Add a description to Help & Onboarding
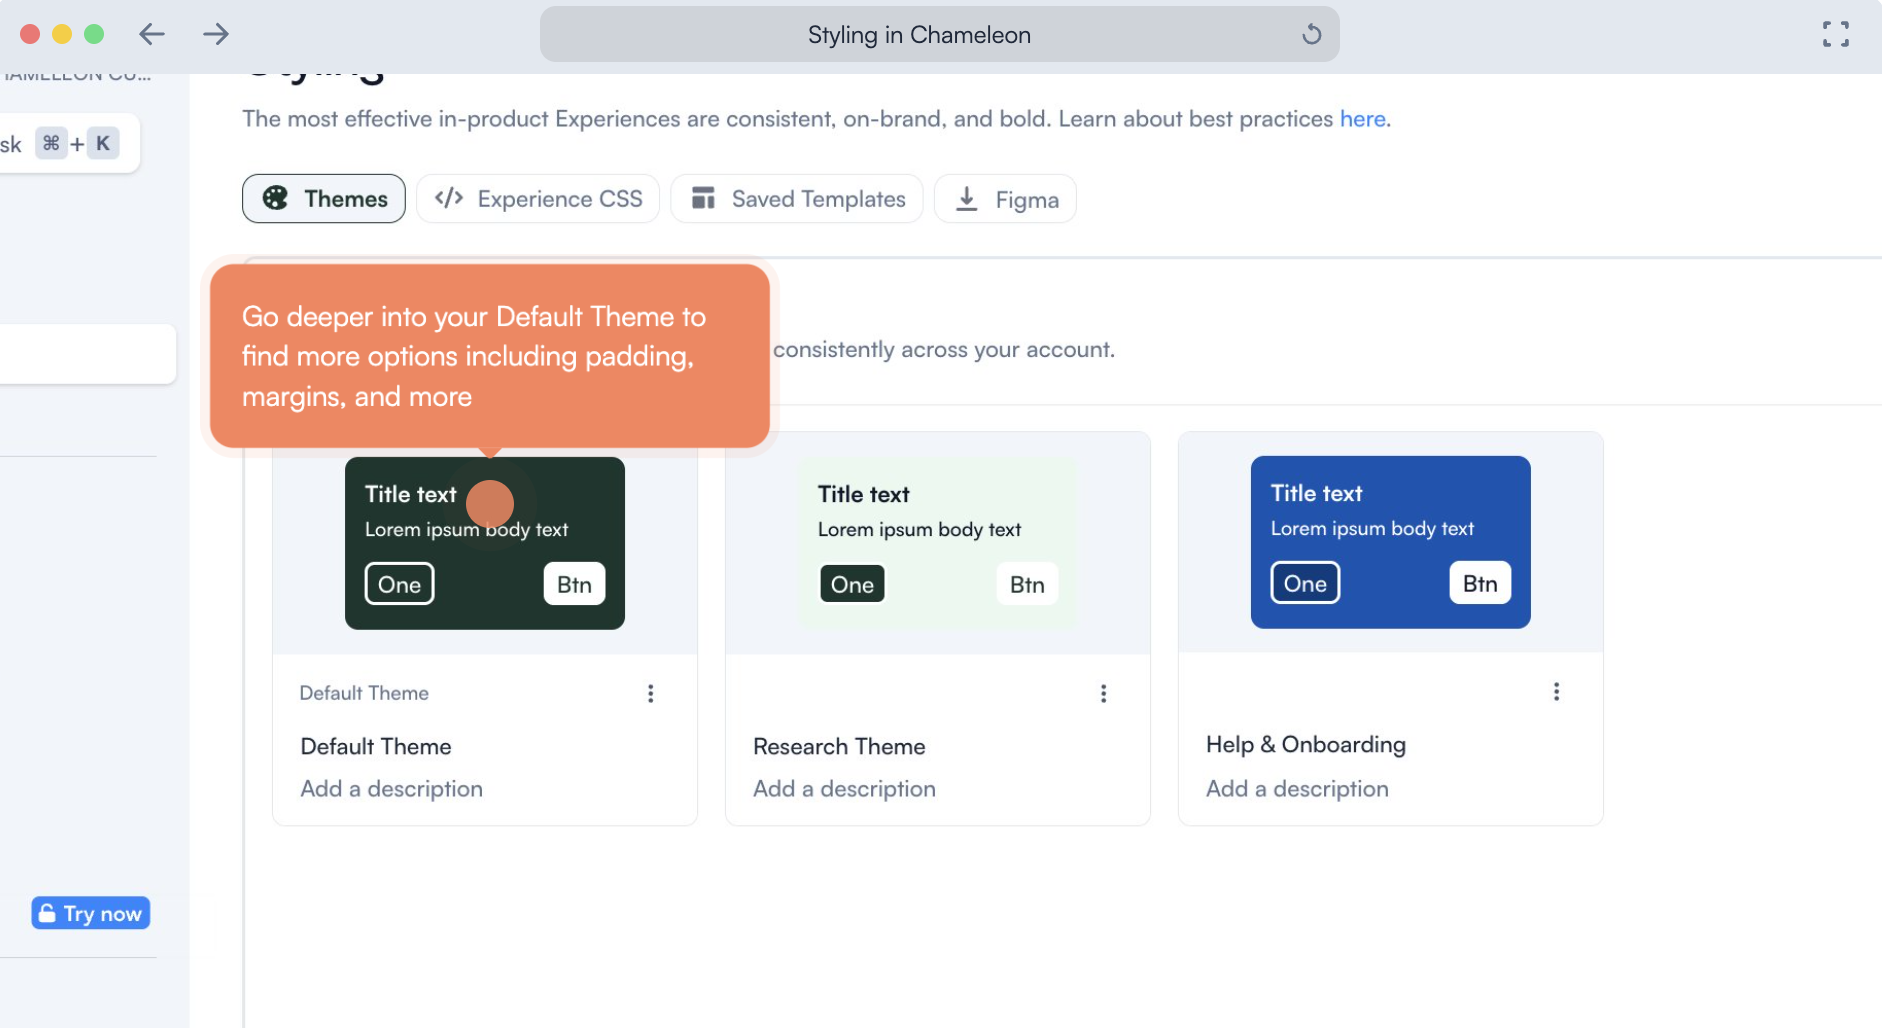The image size is (1882, 1028). [x=1298, y=789]
